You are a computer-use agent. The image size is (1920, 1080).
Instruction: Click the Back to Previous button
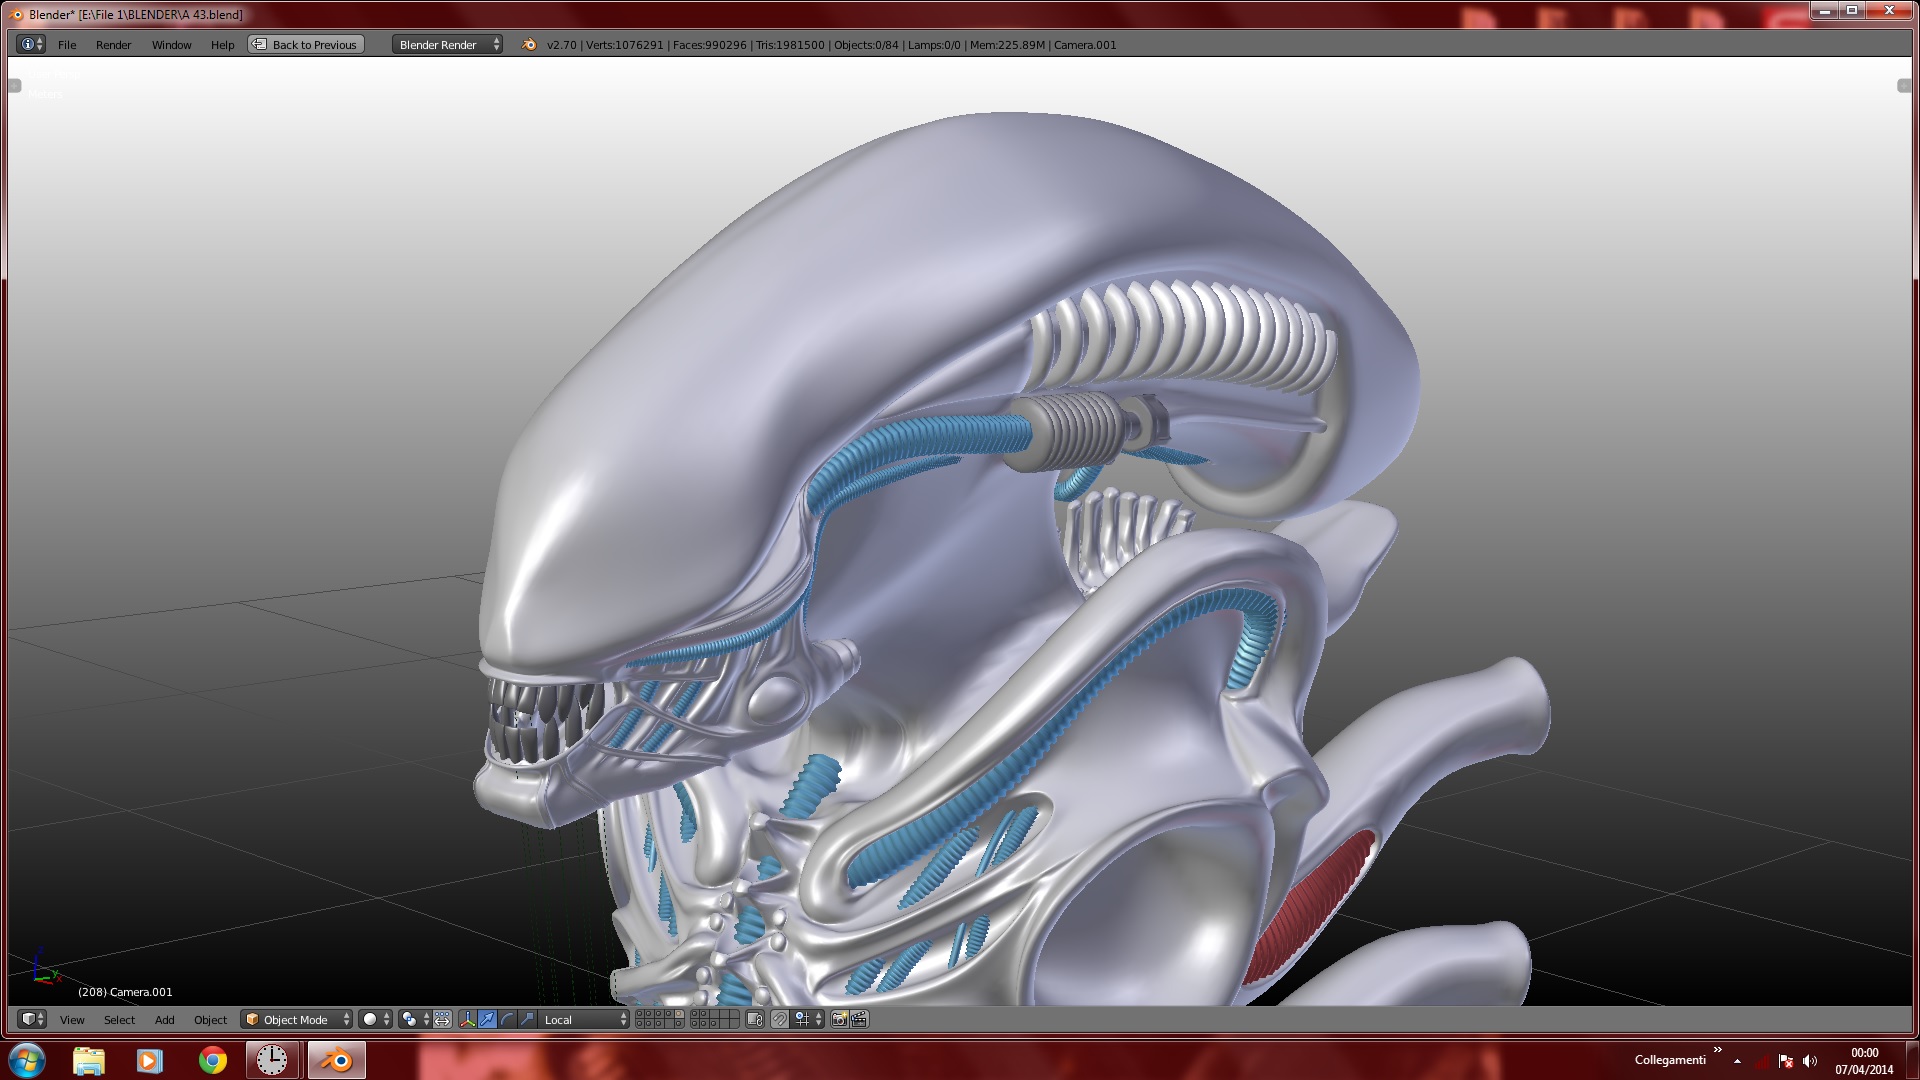306,44
